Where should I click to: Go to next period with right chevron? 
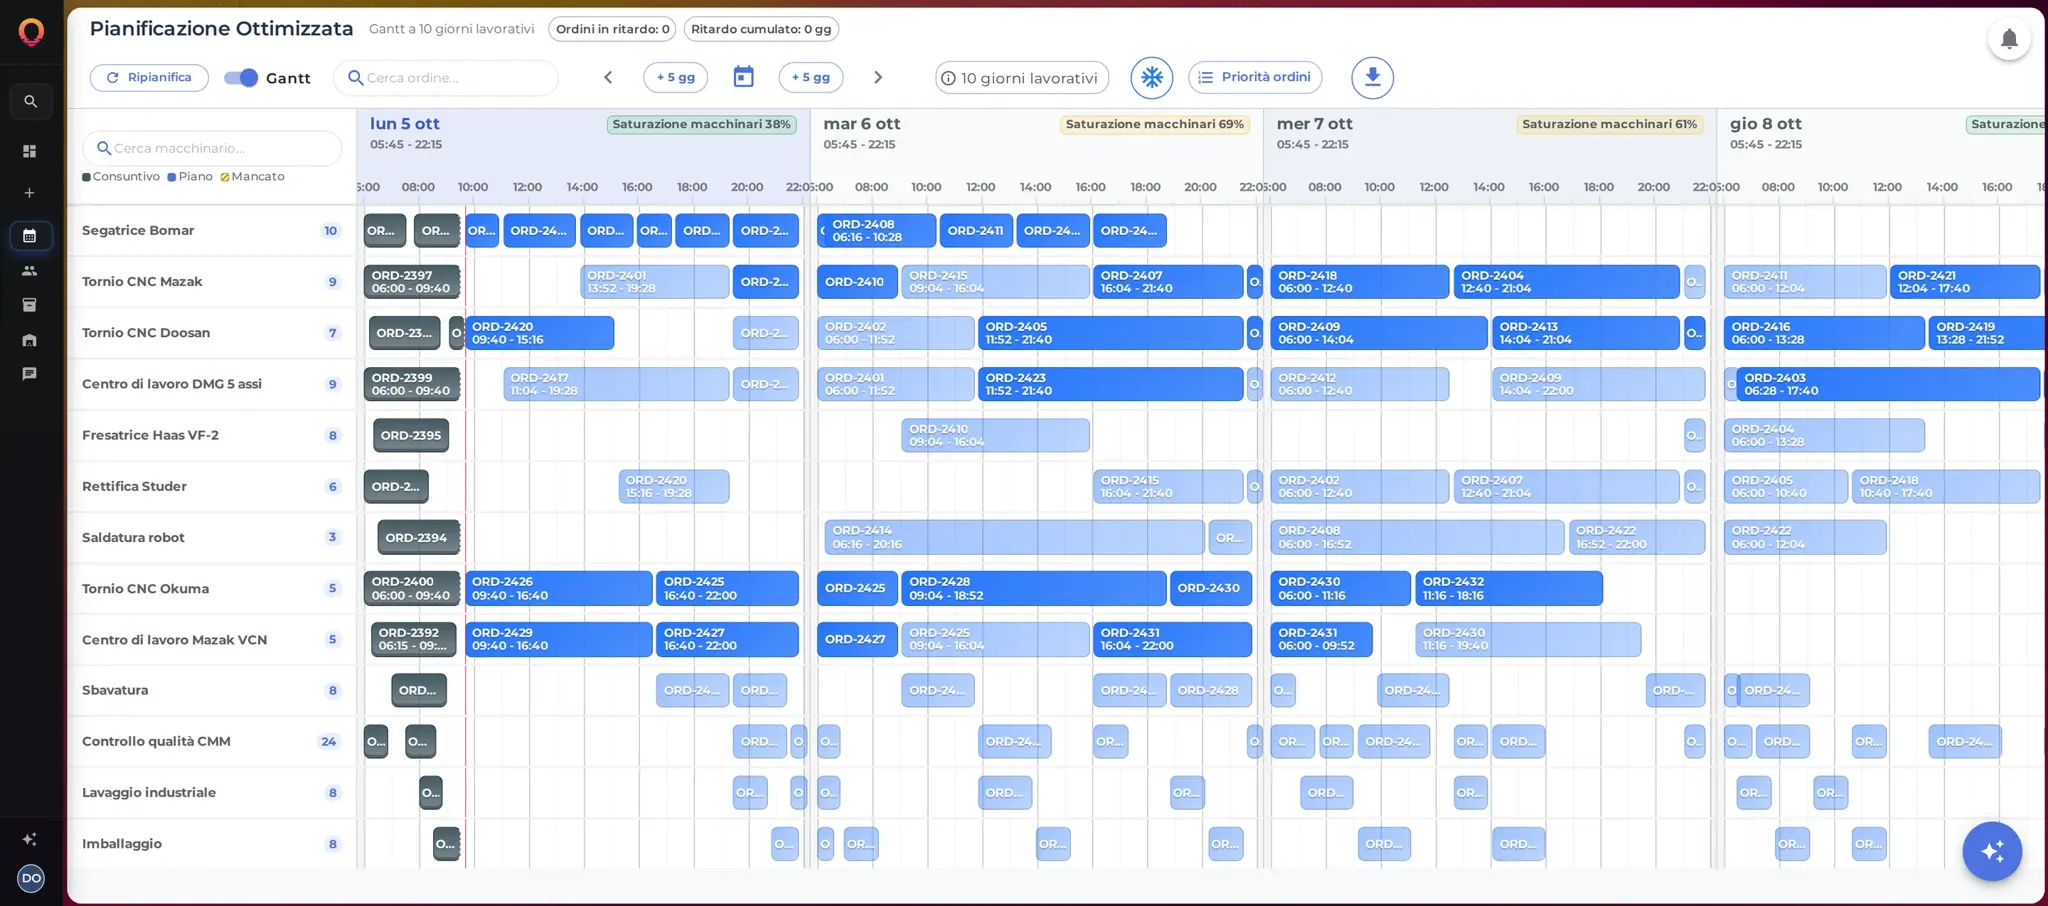(x=878, y=77)
